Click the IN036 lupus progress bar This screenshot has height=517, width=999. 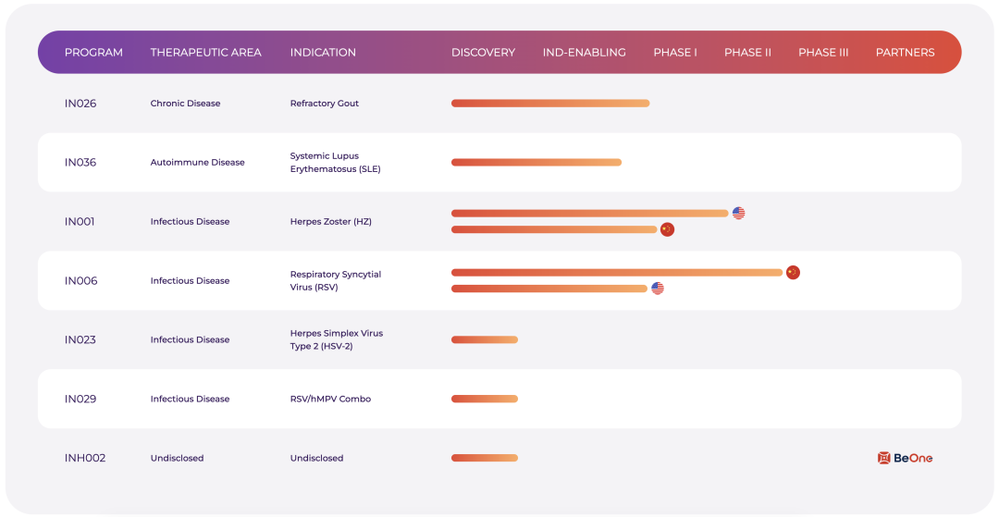pyautogui.click(x=536, y=162)
